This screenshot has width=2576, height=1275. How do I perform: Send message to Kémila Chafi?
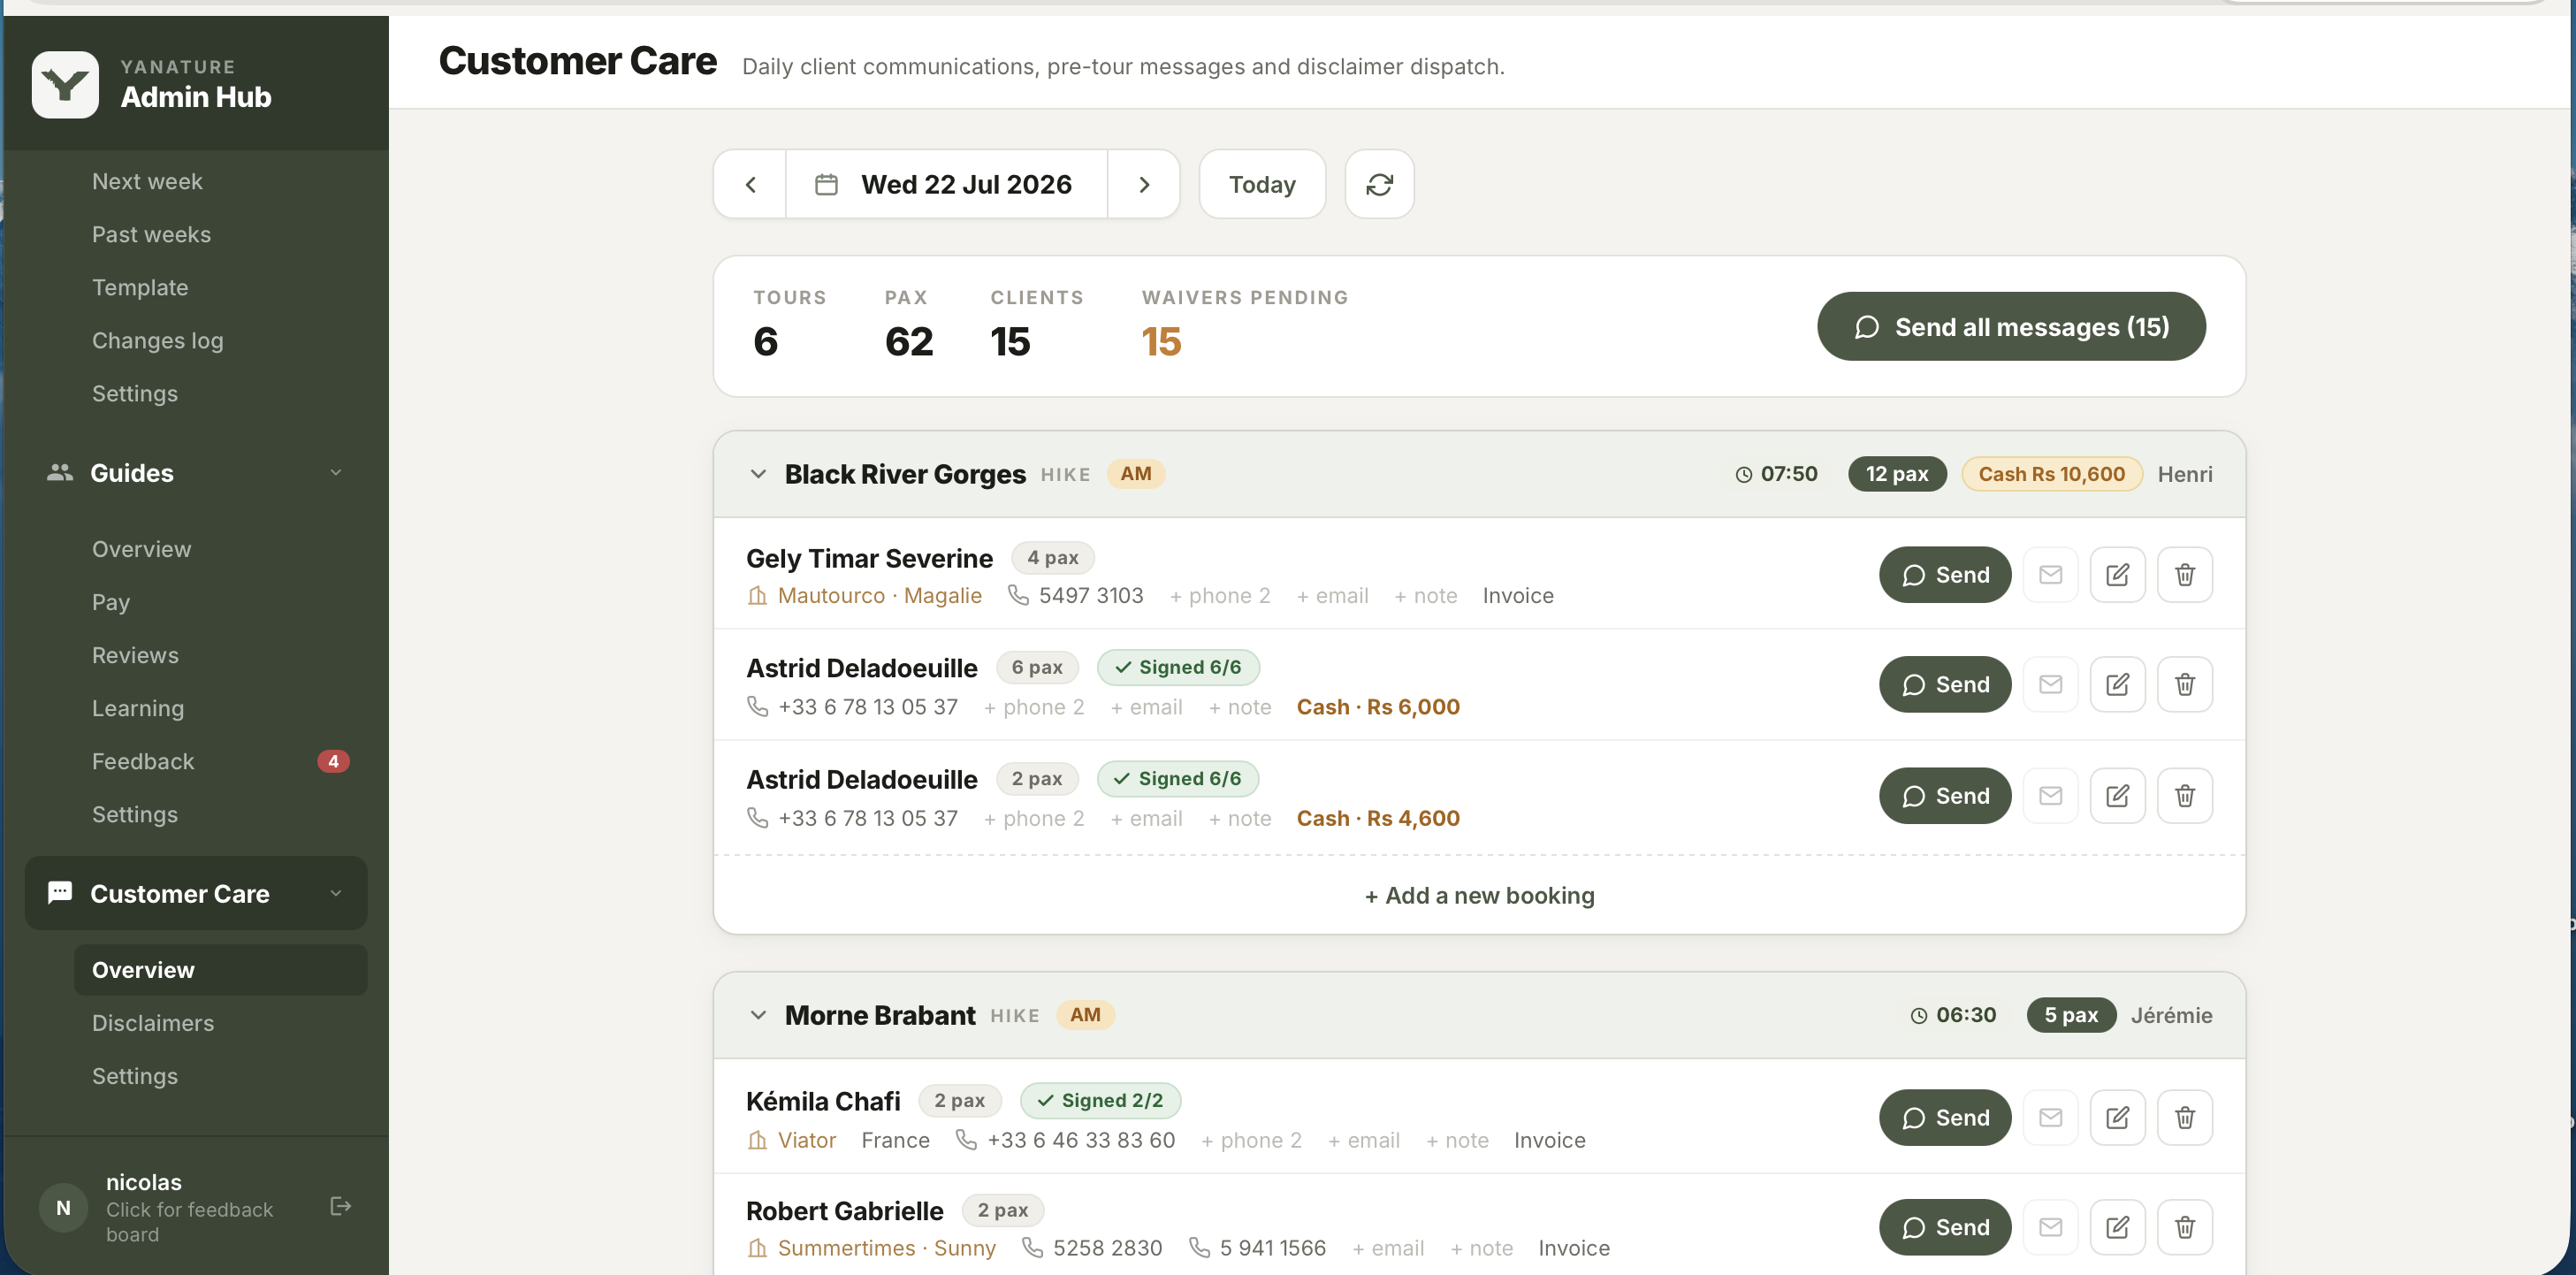pos(1944,1117)
